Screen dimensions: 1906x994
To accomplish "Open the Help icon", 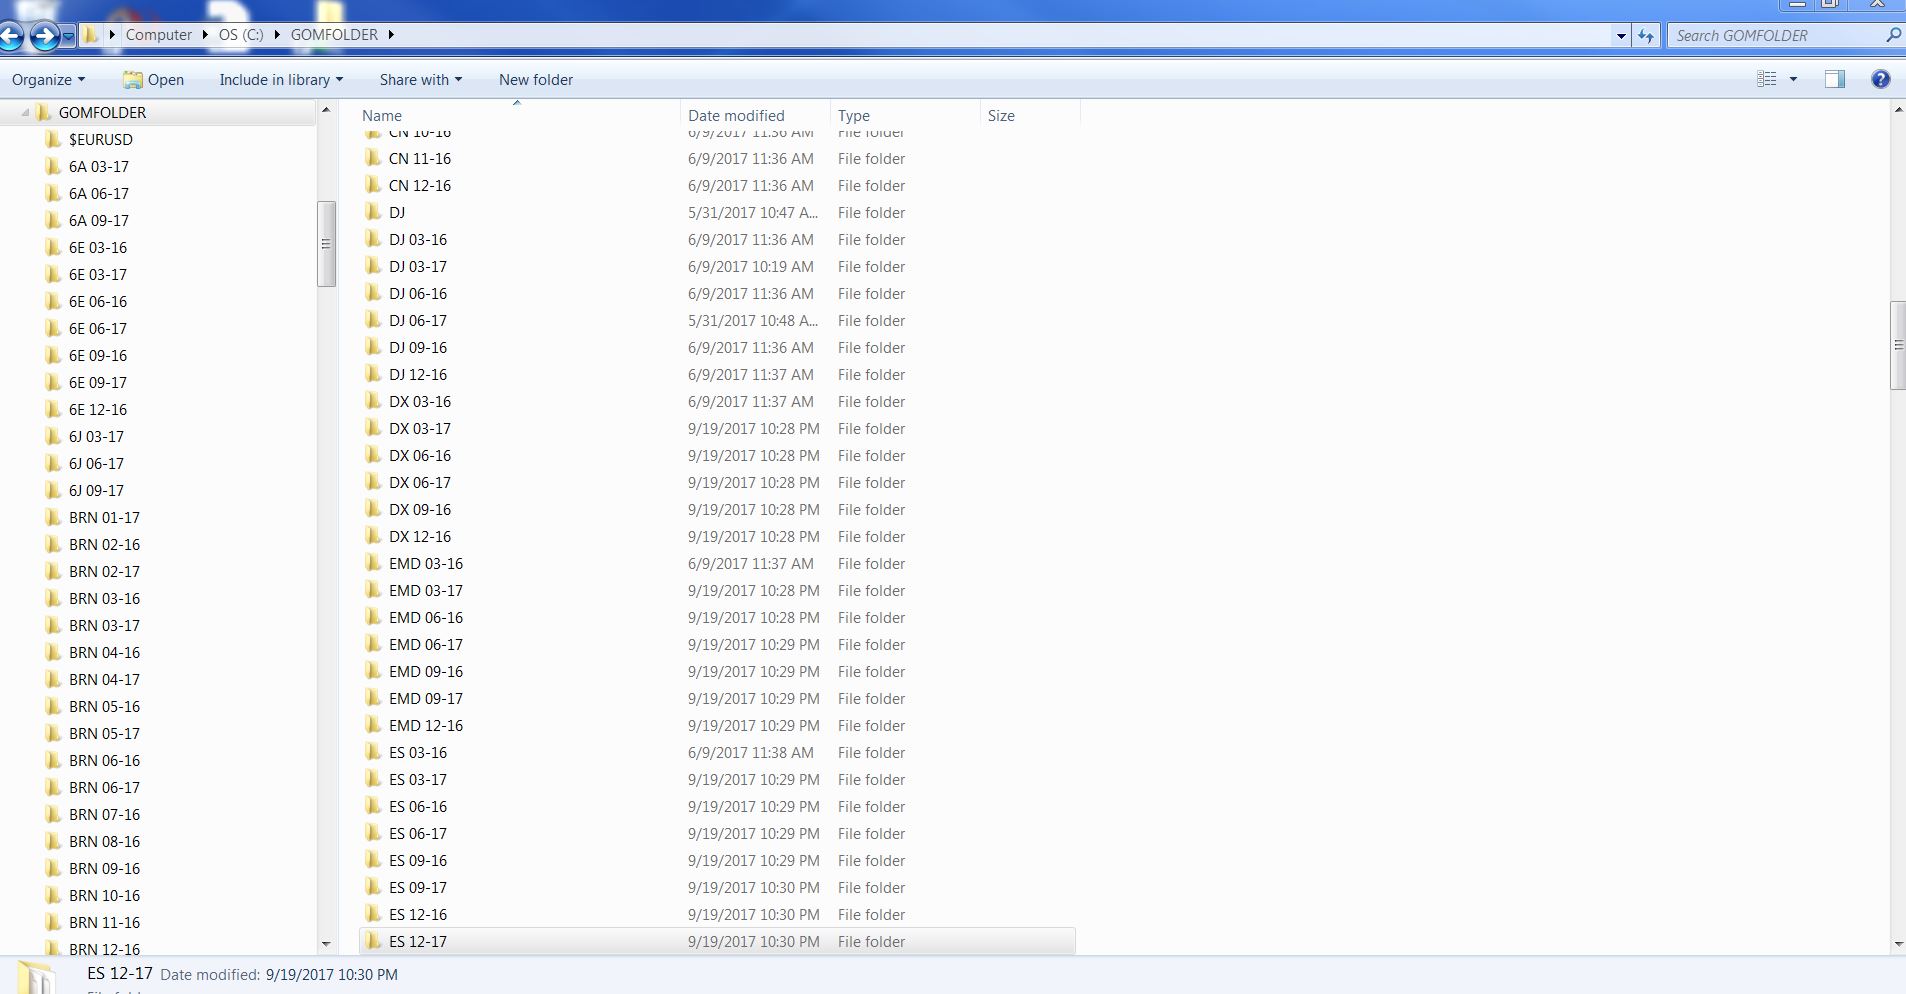I will 1880,79.
